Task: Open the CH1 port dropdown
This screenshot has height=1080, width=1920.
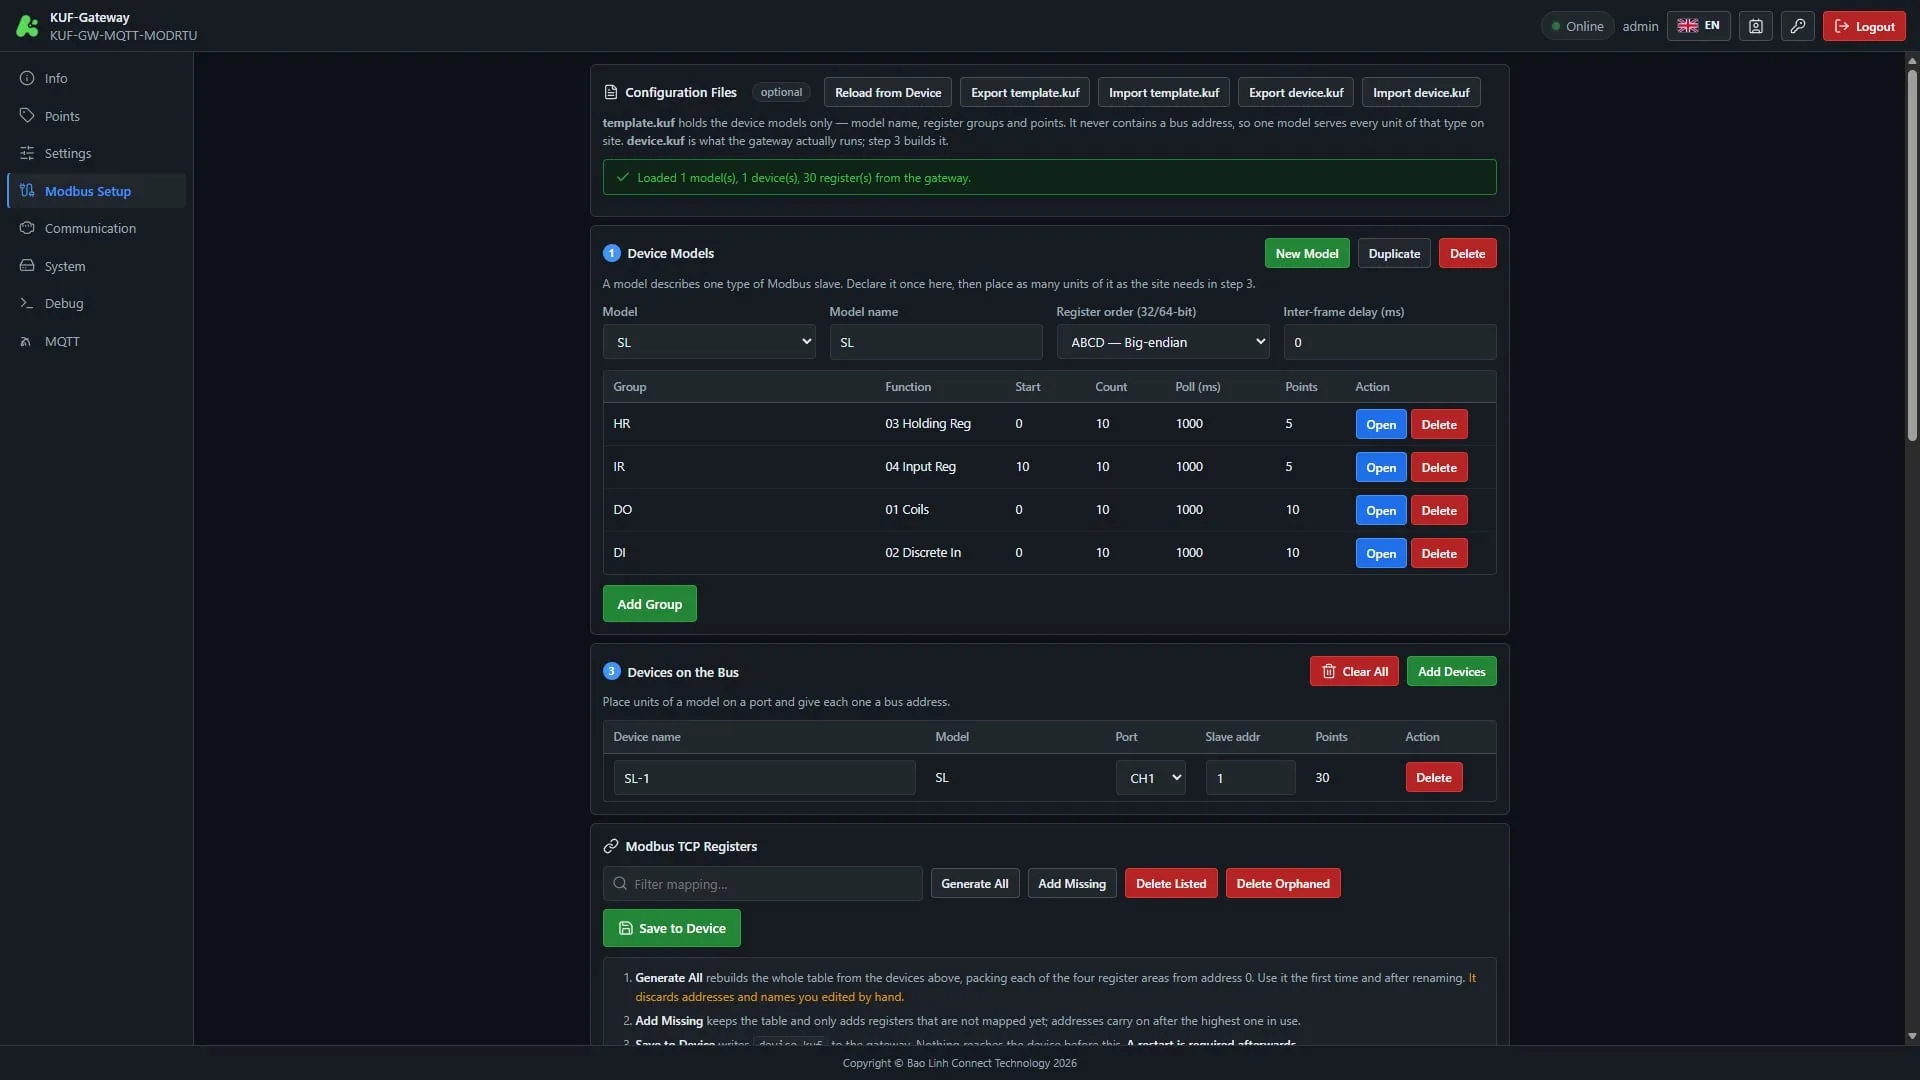Action: [x=1151, y=778]
